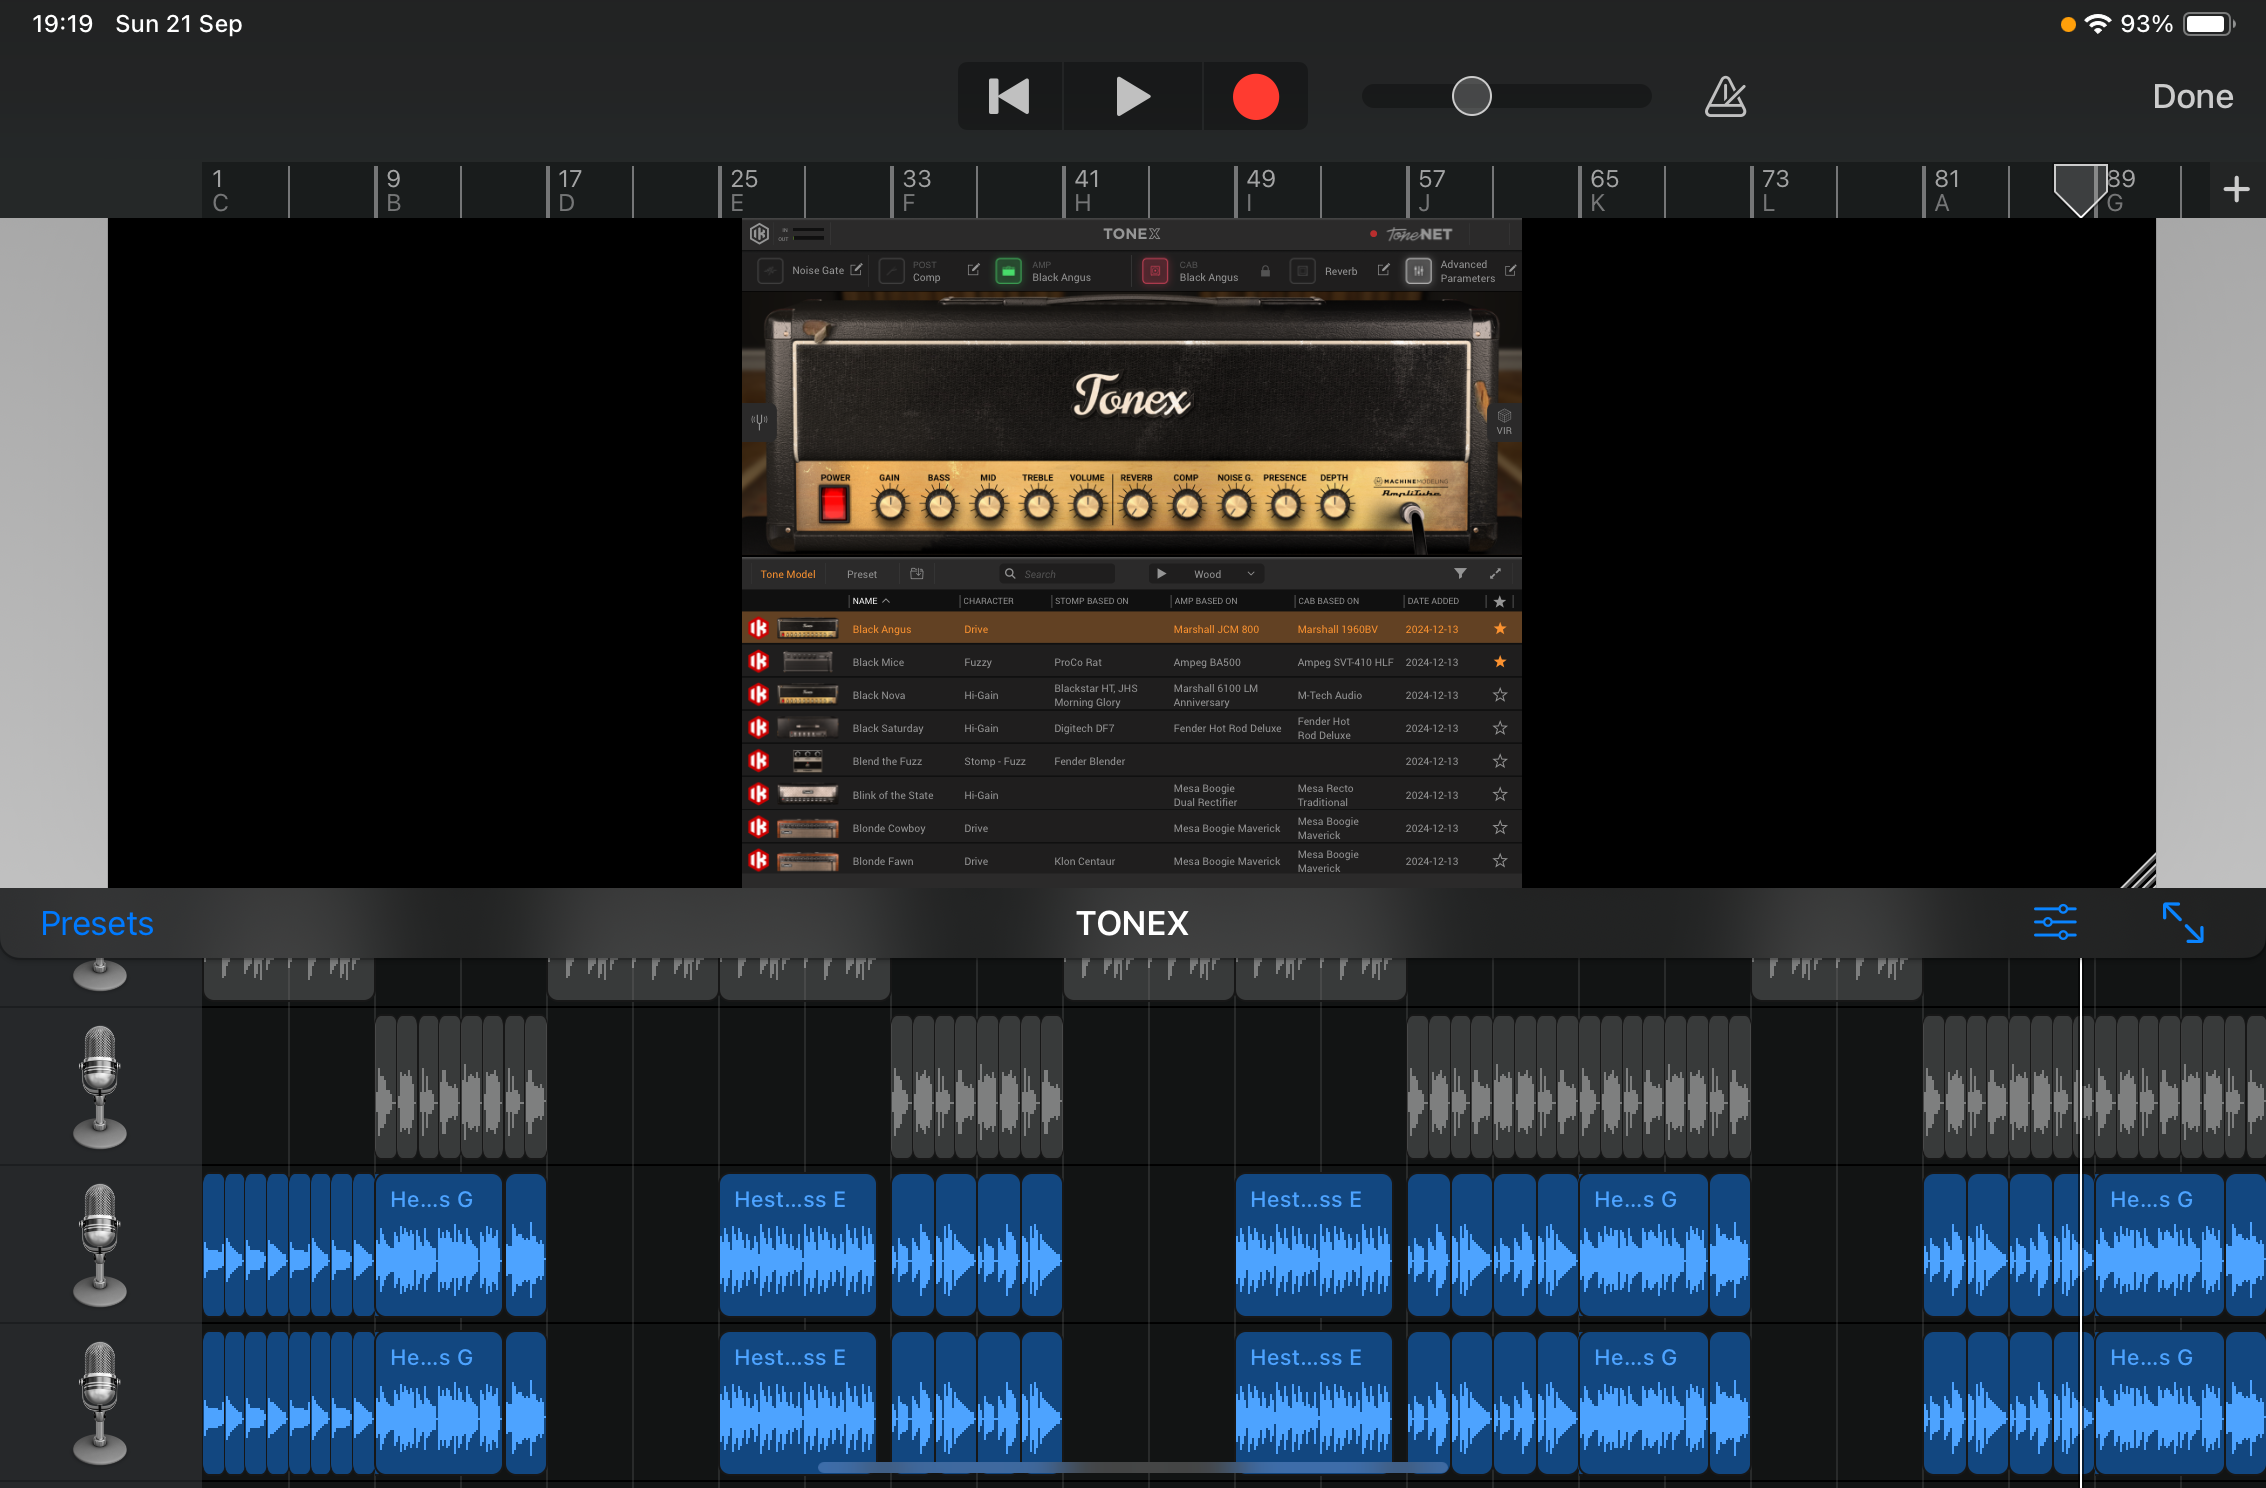
Task: Open the tuner from the tuning fork icon
Action: pos(759,421)
